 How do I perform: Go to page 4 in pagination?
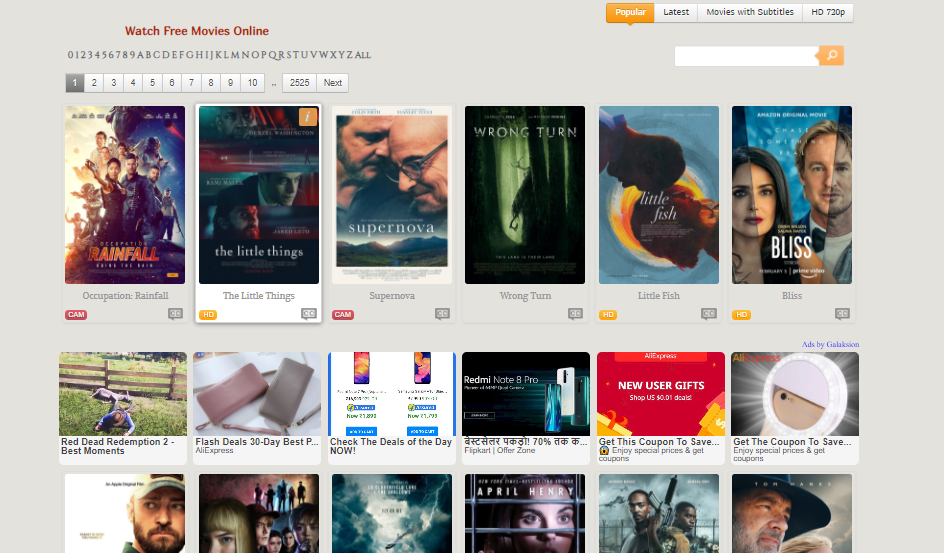[133, 83]
